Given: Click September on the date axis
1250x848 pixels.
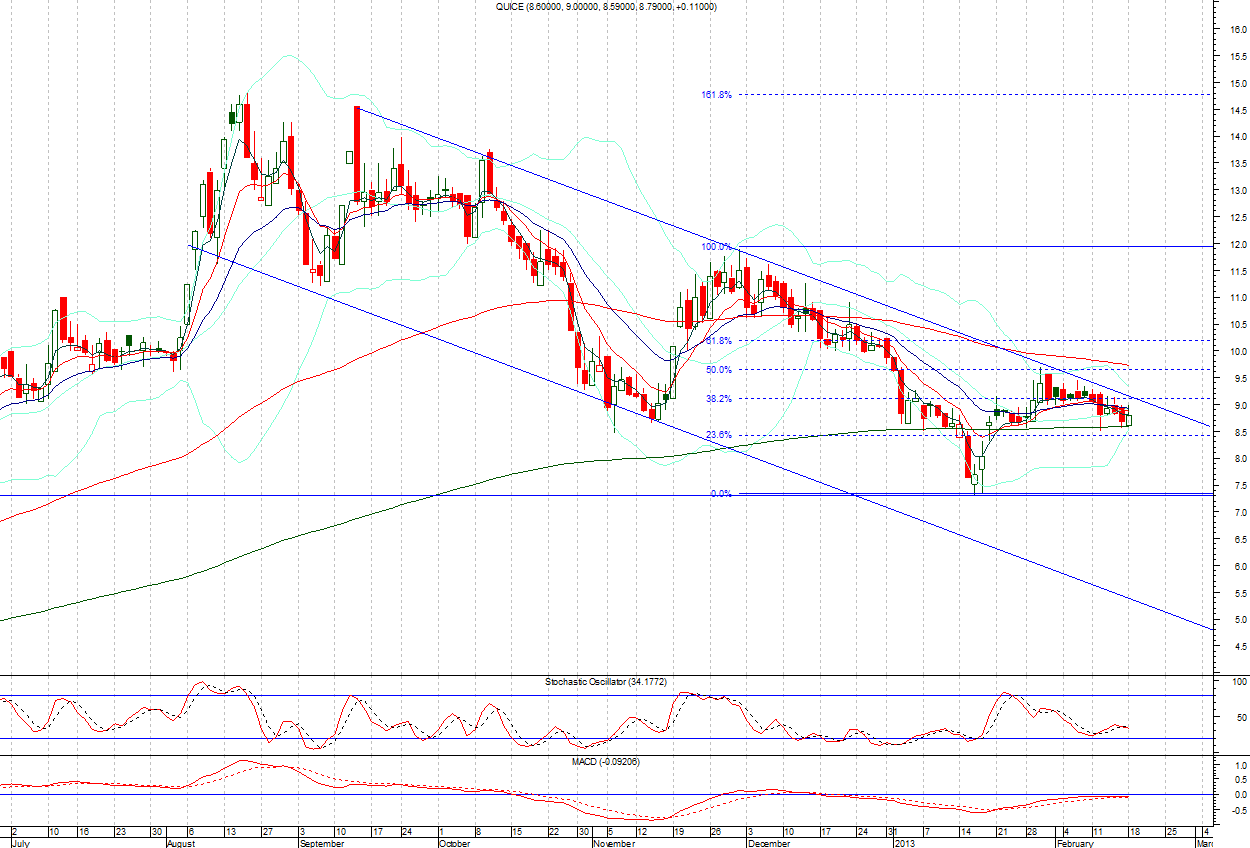Looking at the screenshot, I should [x=322, y=843].
